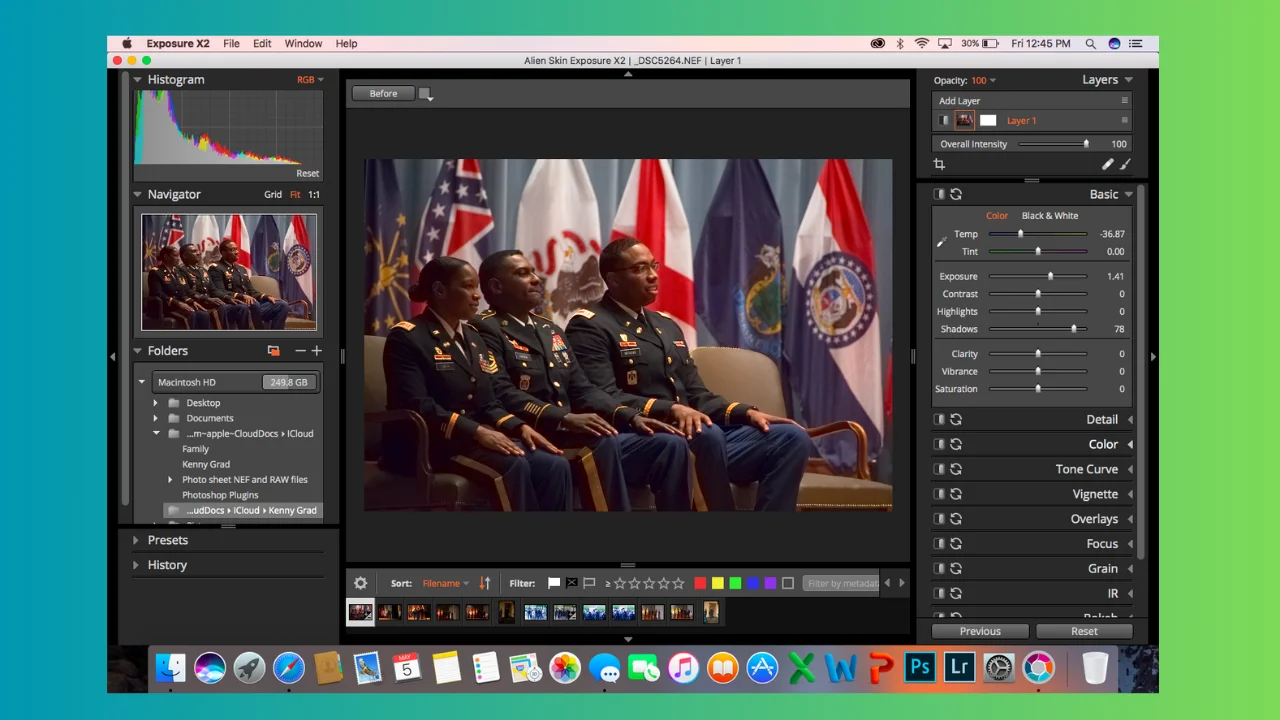Open the Opacity value dropdown
Image resolution: width=1280 pixels, height=720 pixels.
(x=984, y=80)
